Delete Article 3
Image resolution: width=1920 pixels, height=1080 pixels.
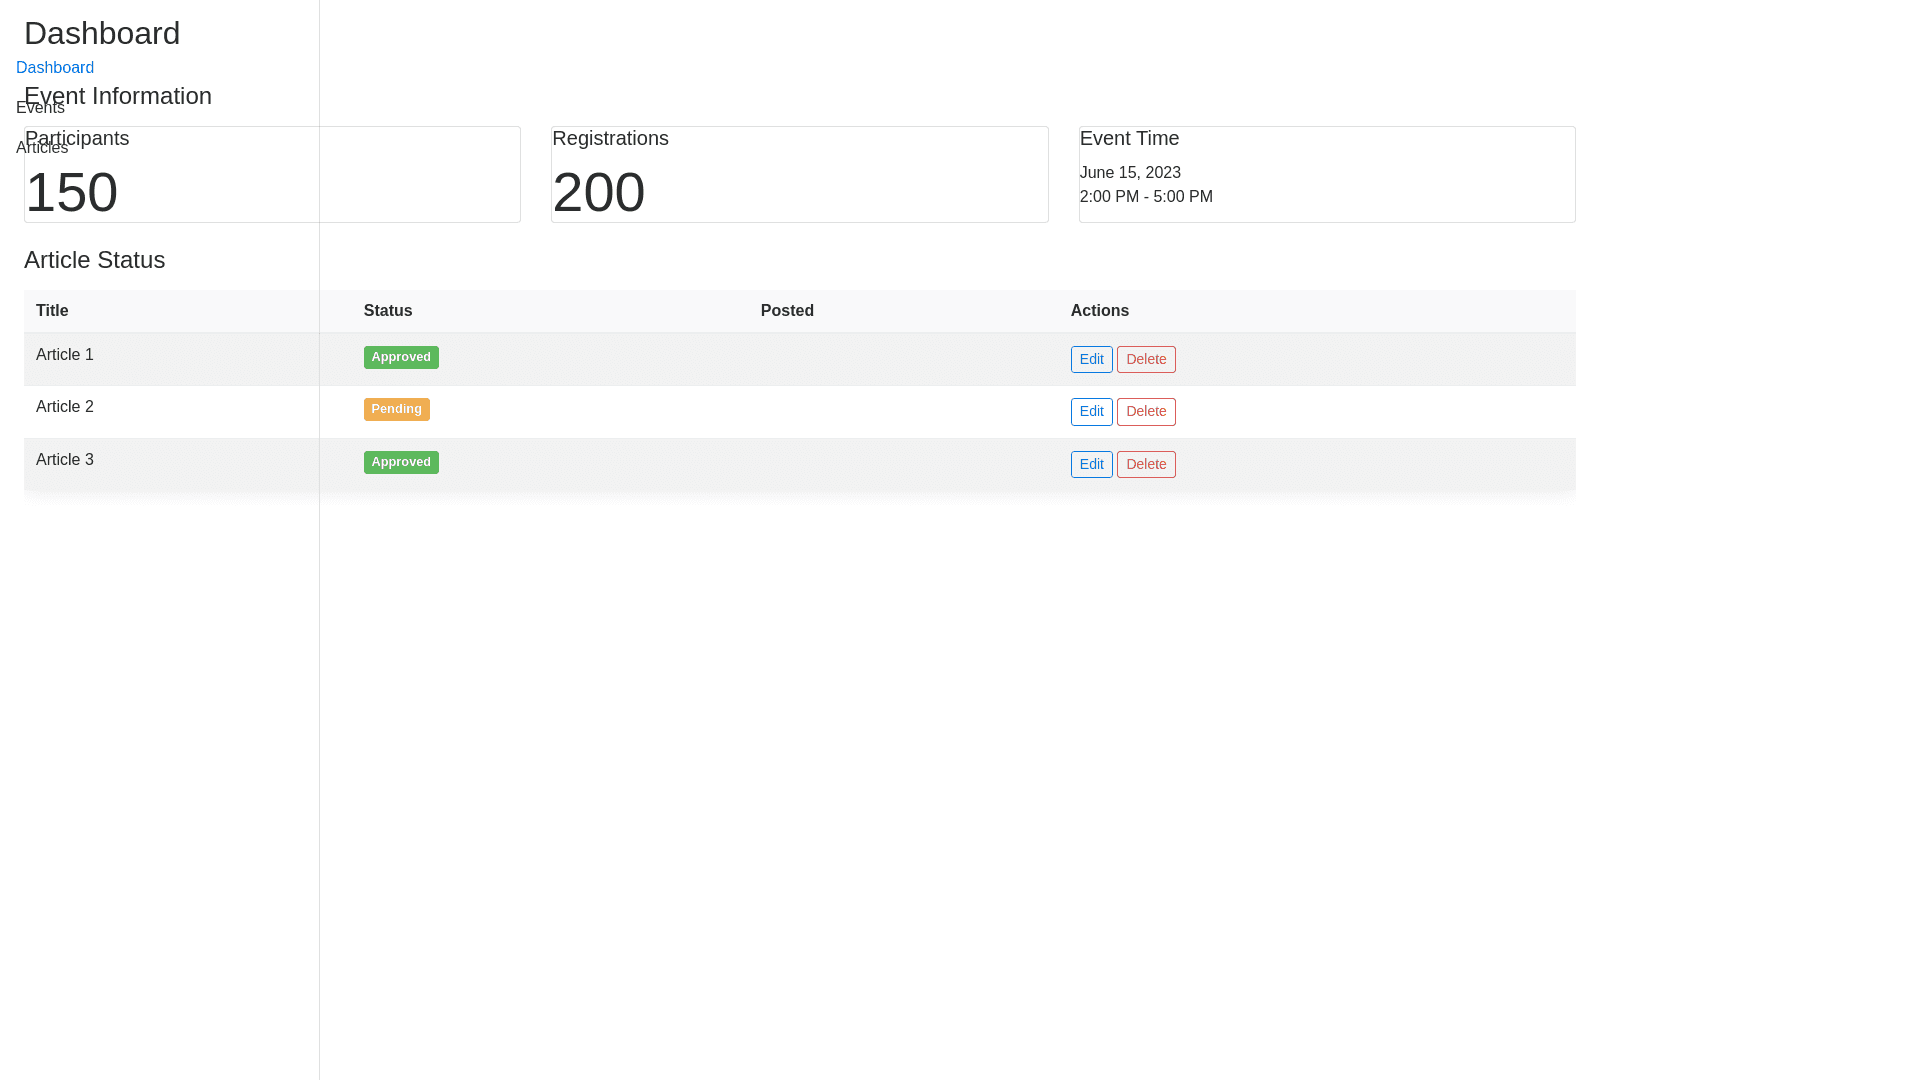coord(1145,464)
